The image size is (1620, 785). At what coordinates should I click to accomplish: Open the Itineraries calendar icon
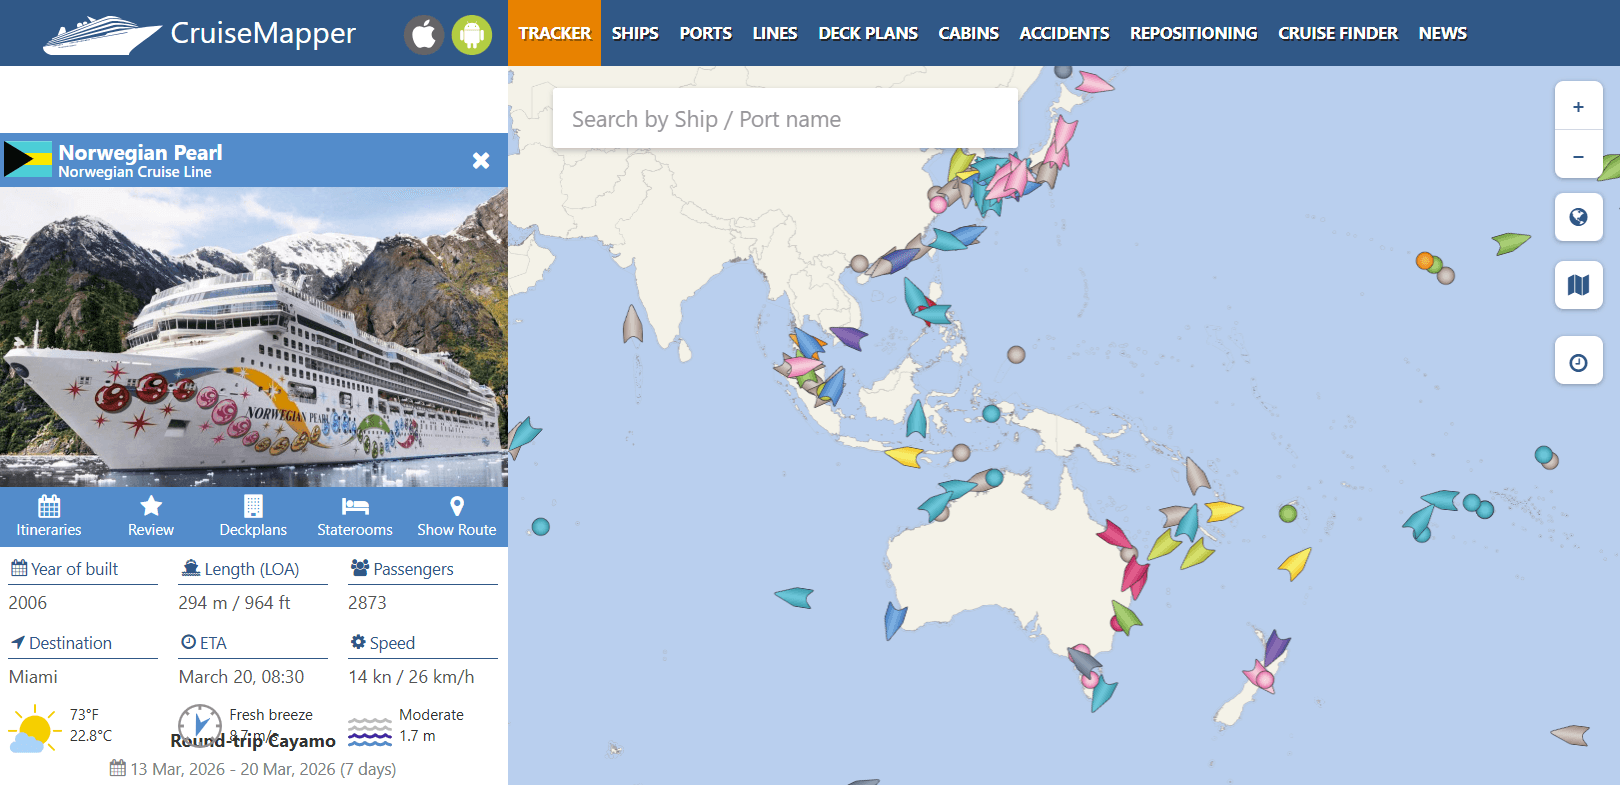(x=49, y=506)
